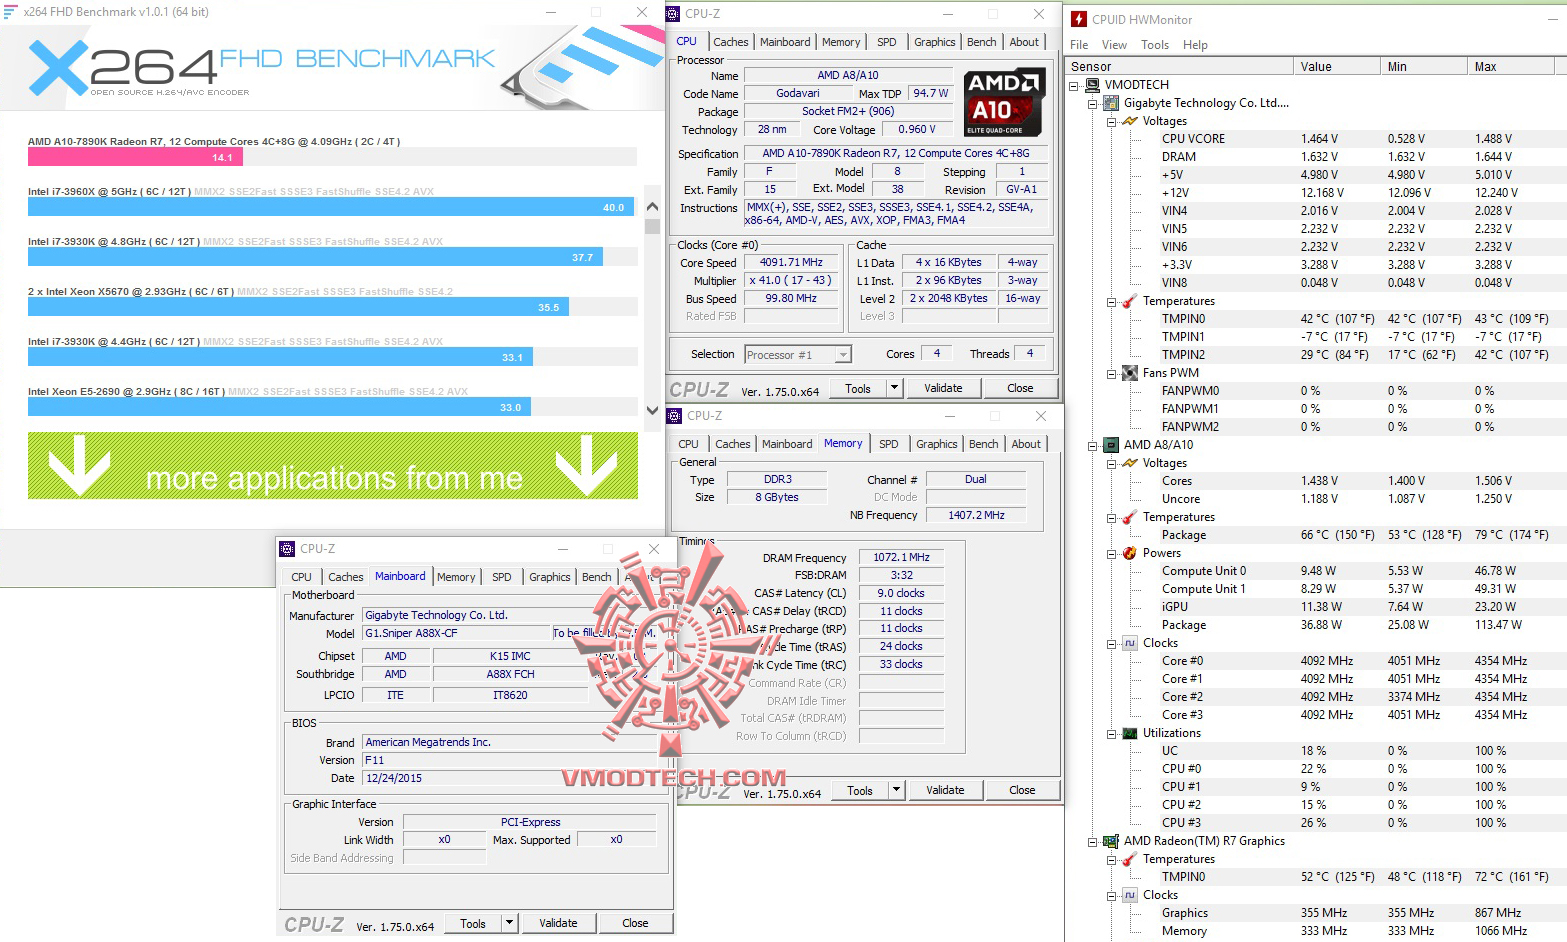
Task: Click the x264 FHD Benchmark title bar icon
Action: (11, 12)
